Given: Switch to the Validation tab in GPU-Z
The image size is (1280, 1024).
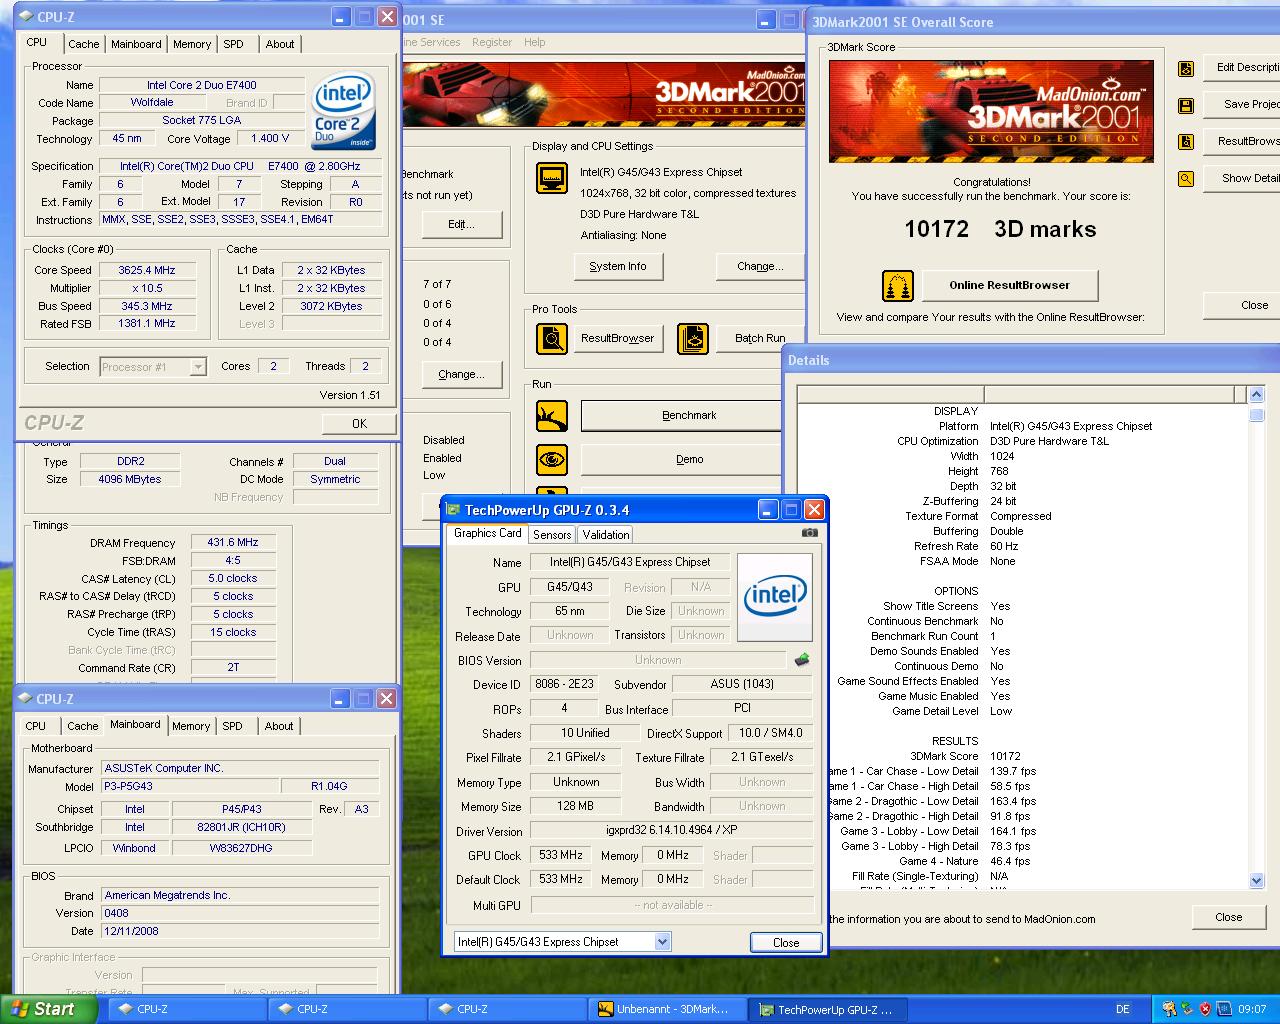Looking at the screenshot, I should (606, 535).
